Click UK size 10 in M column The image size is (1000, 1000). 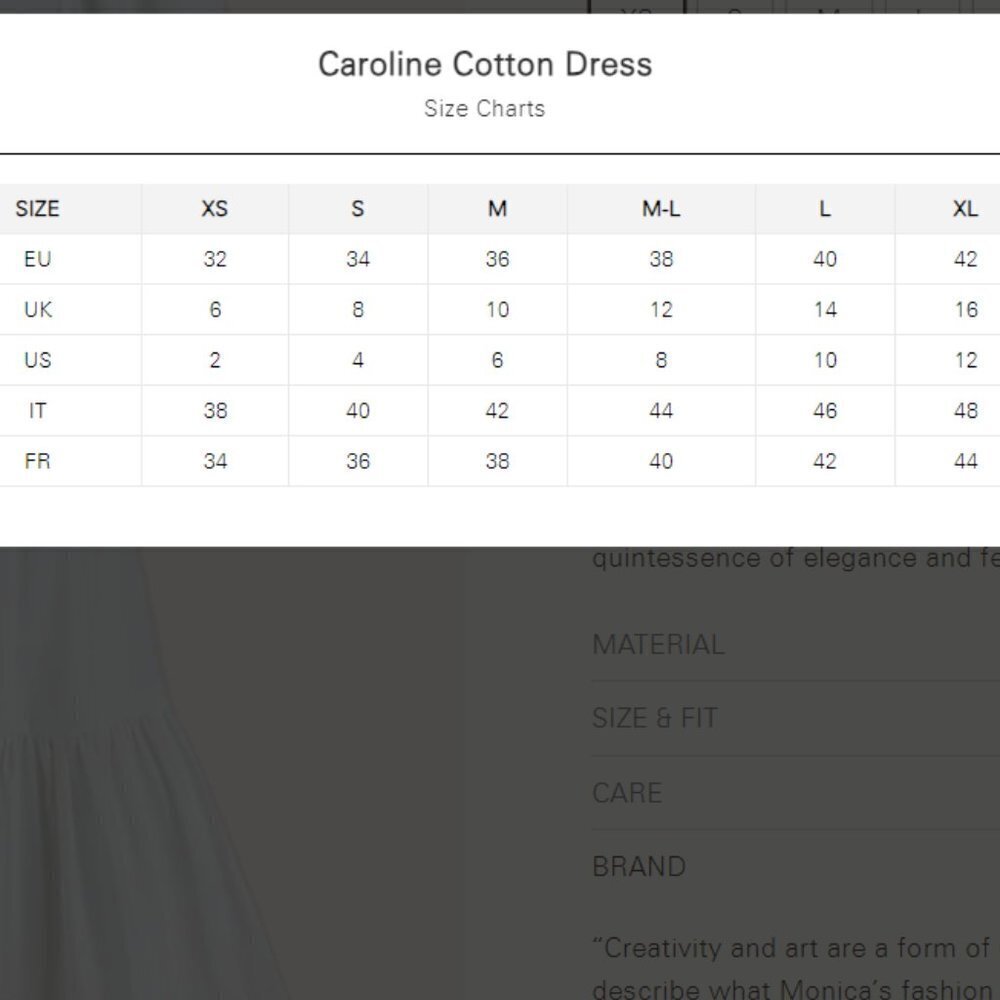click(x=497, y=309)
